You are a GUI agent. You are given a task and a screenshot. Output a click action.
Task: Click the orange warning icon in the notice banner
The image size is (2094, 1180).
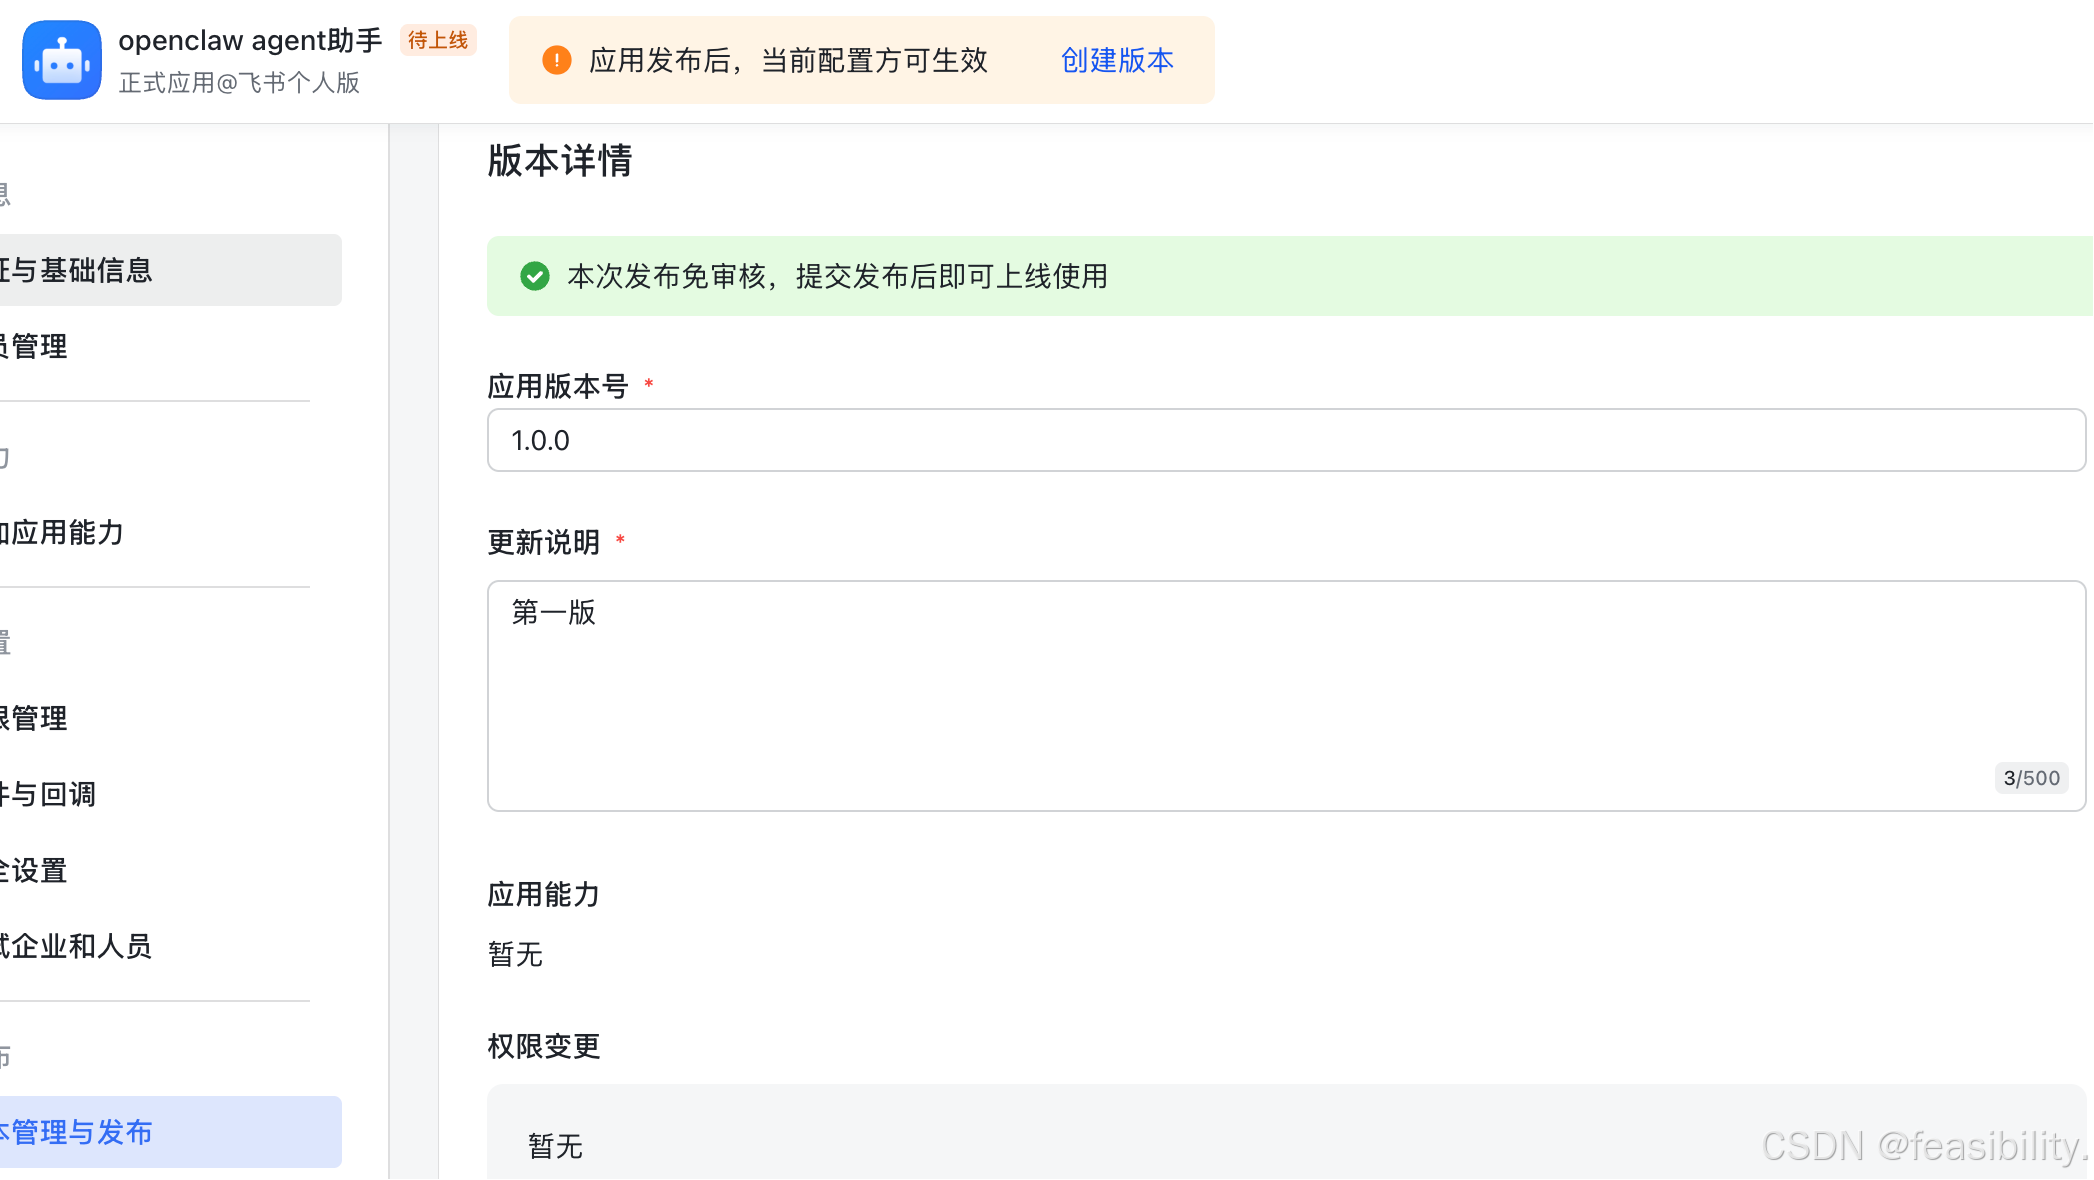coord(556,60)
